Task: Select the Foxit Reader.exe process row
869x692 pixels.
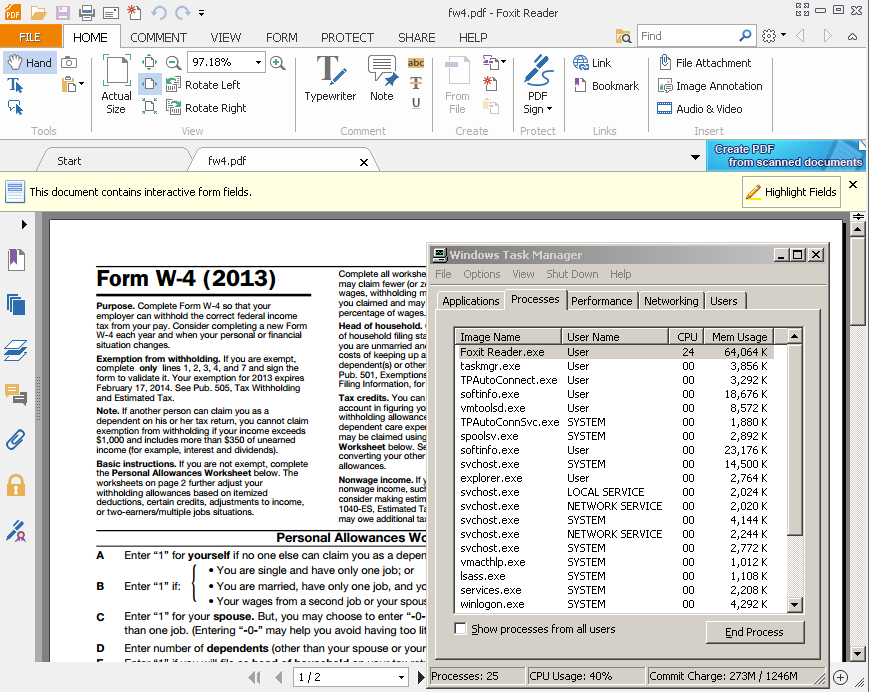Action: 614,352
